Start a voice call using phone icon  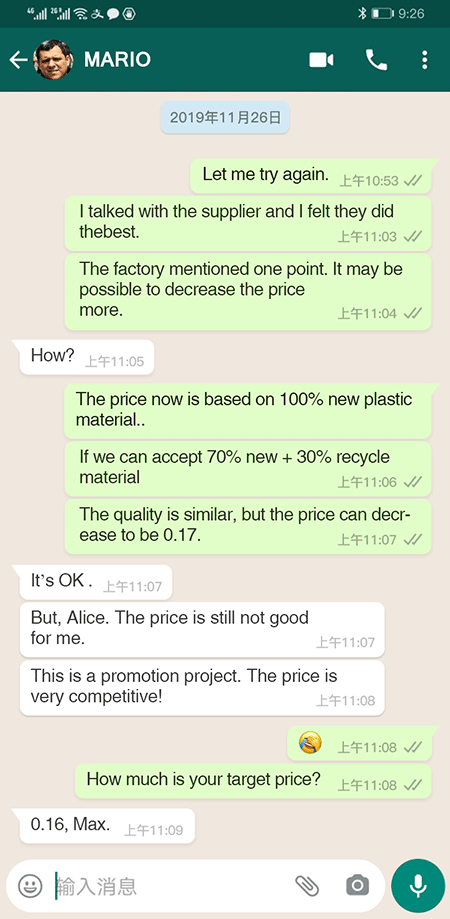pos(376,60)
